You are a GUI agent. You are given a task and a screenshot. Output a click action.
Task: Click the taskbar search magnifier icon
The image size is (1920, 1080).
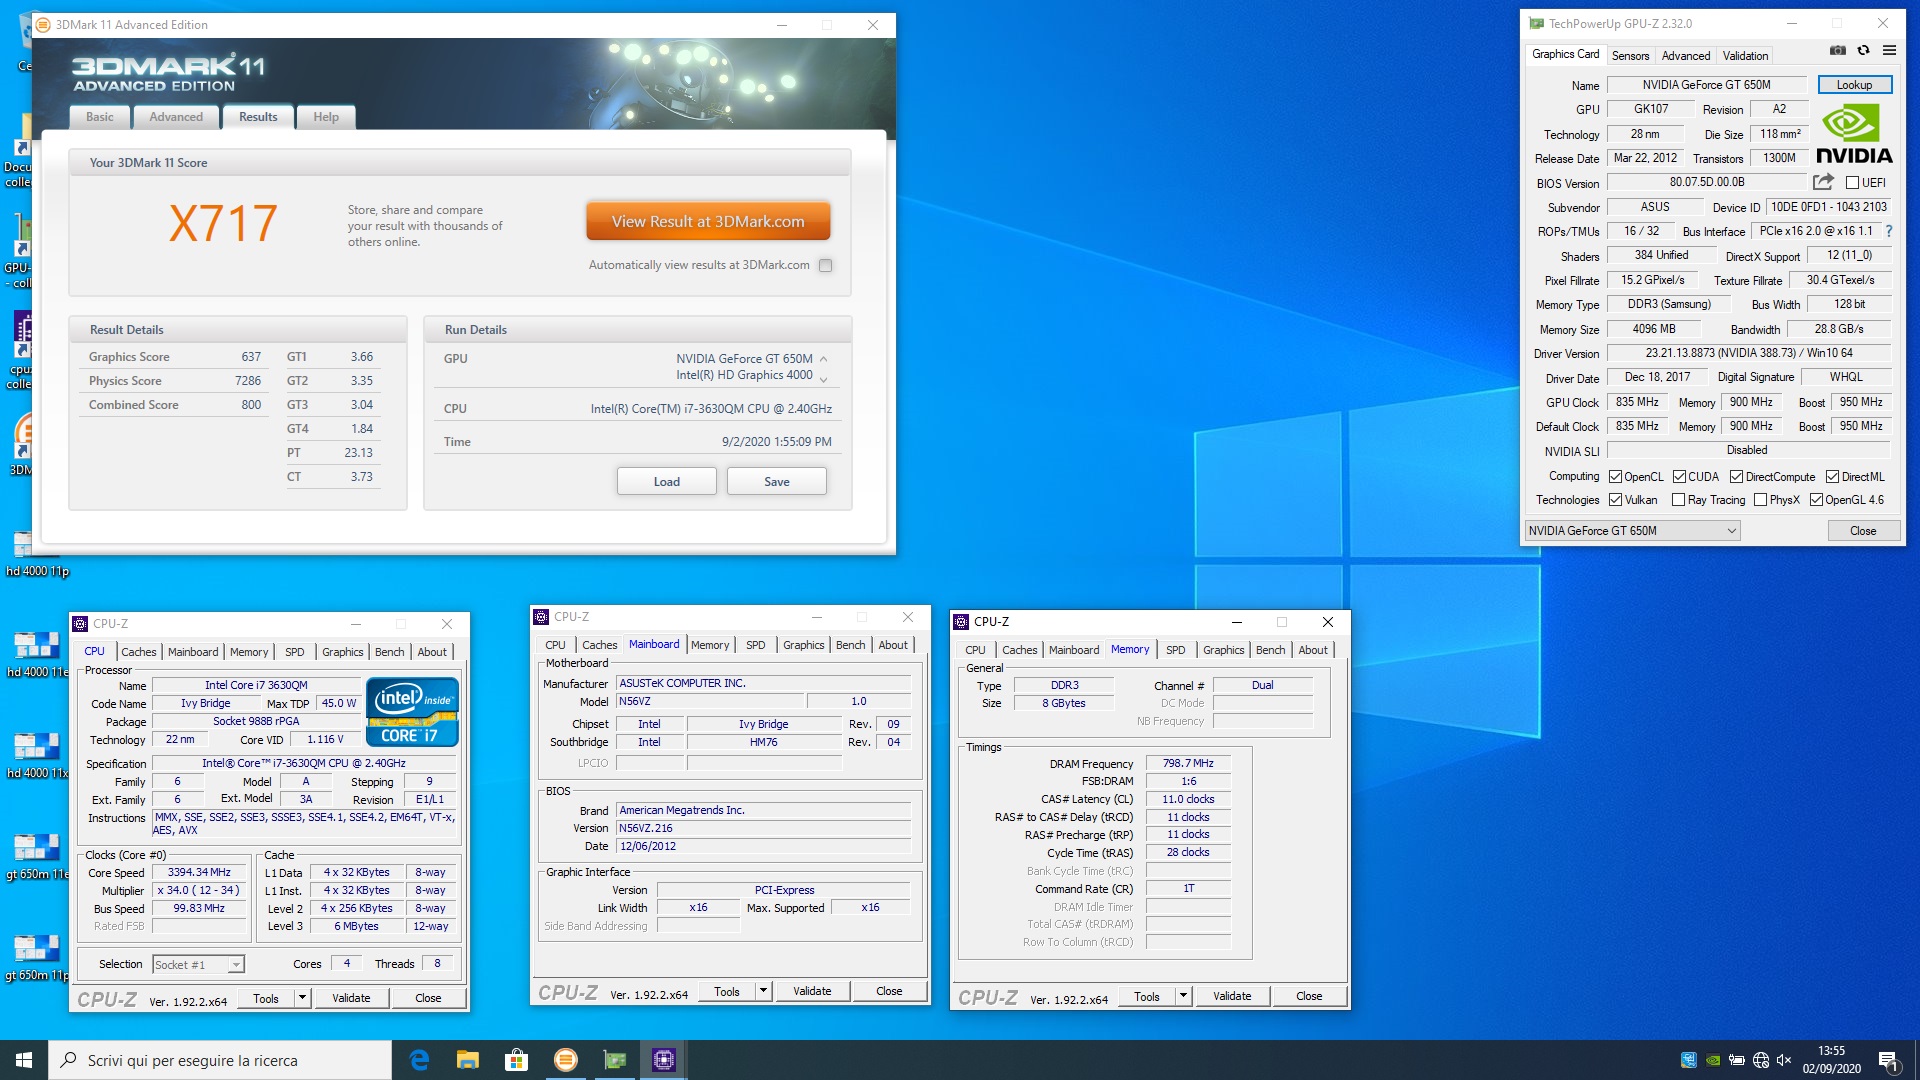69,1060
